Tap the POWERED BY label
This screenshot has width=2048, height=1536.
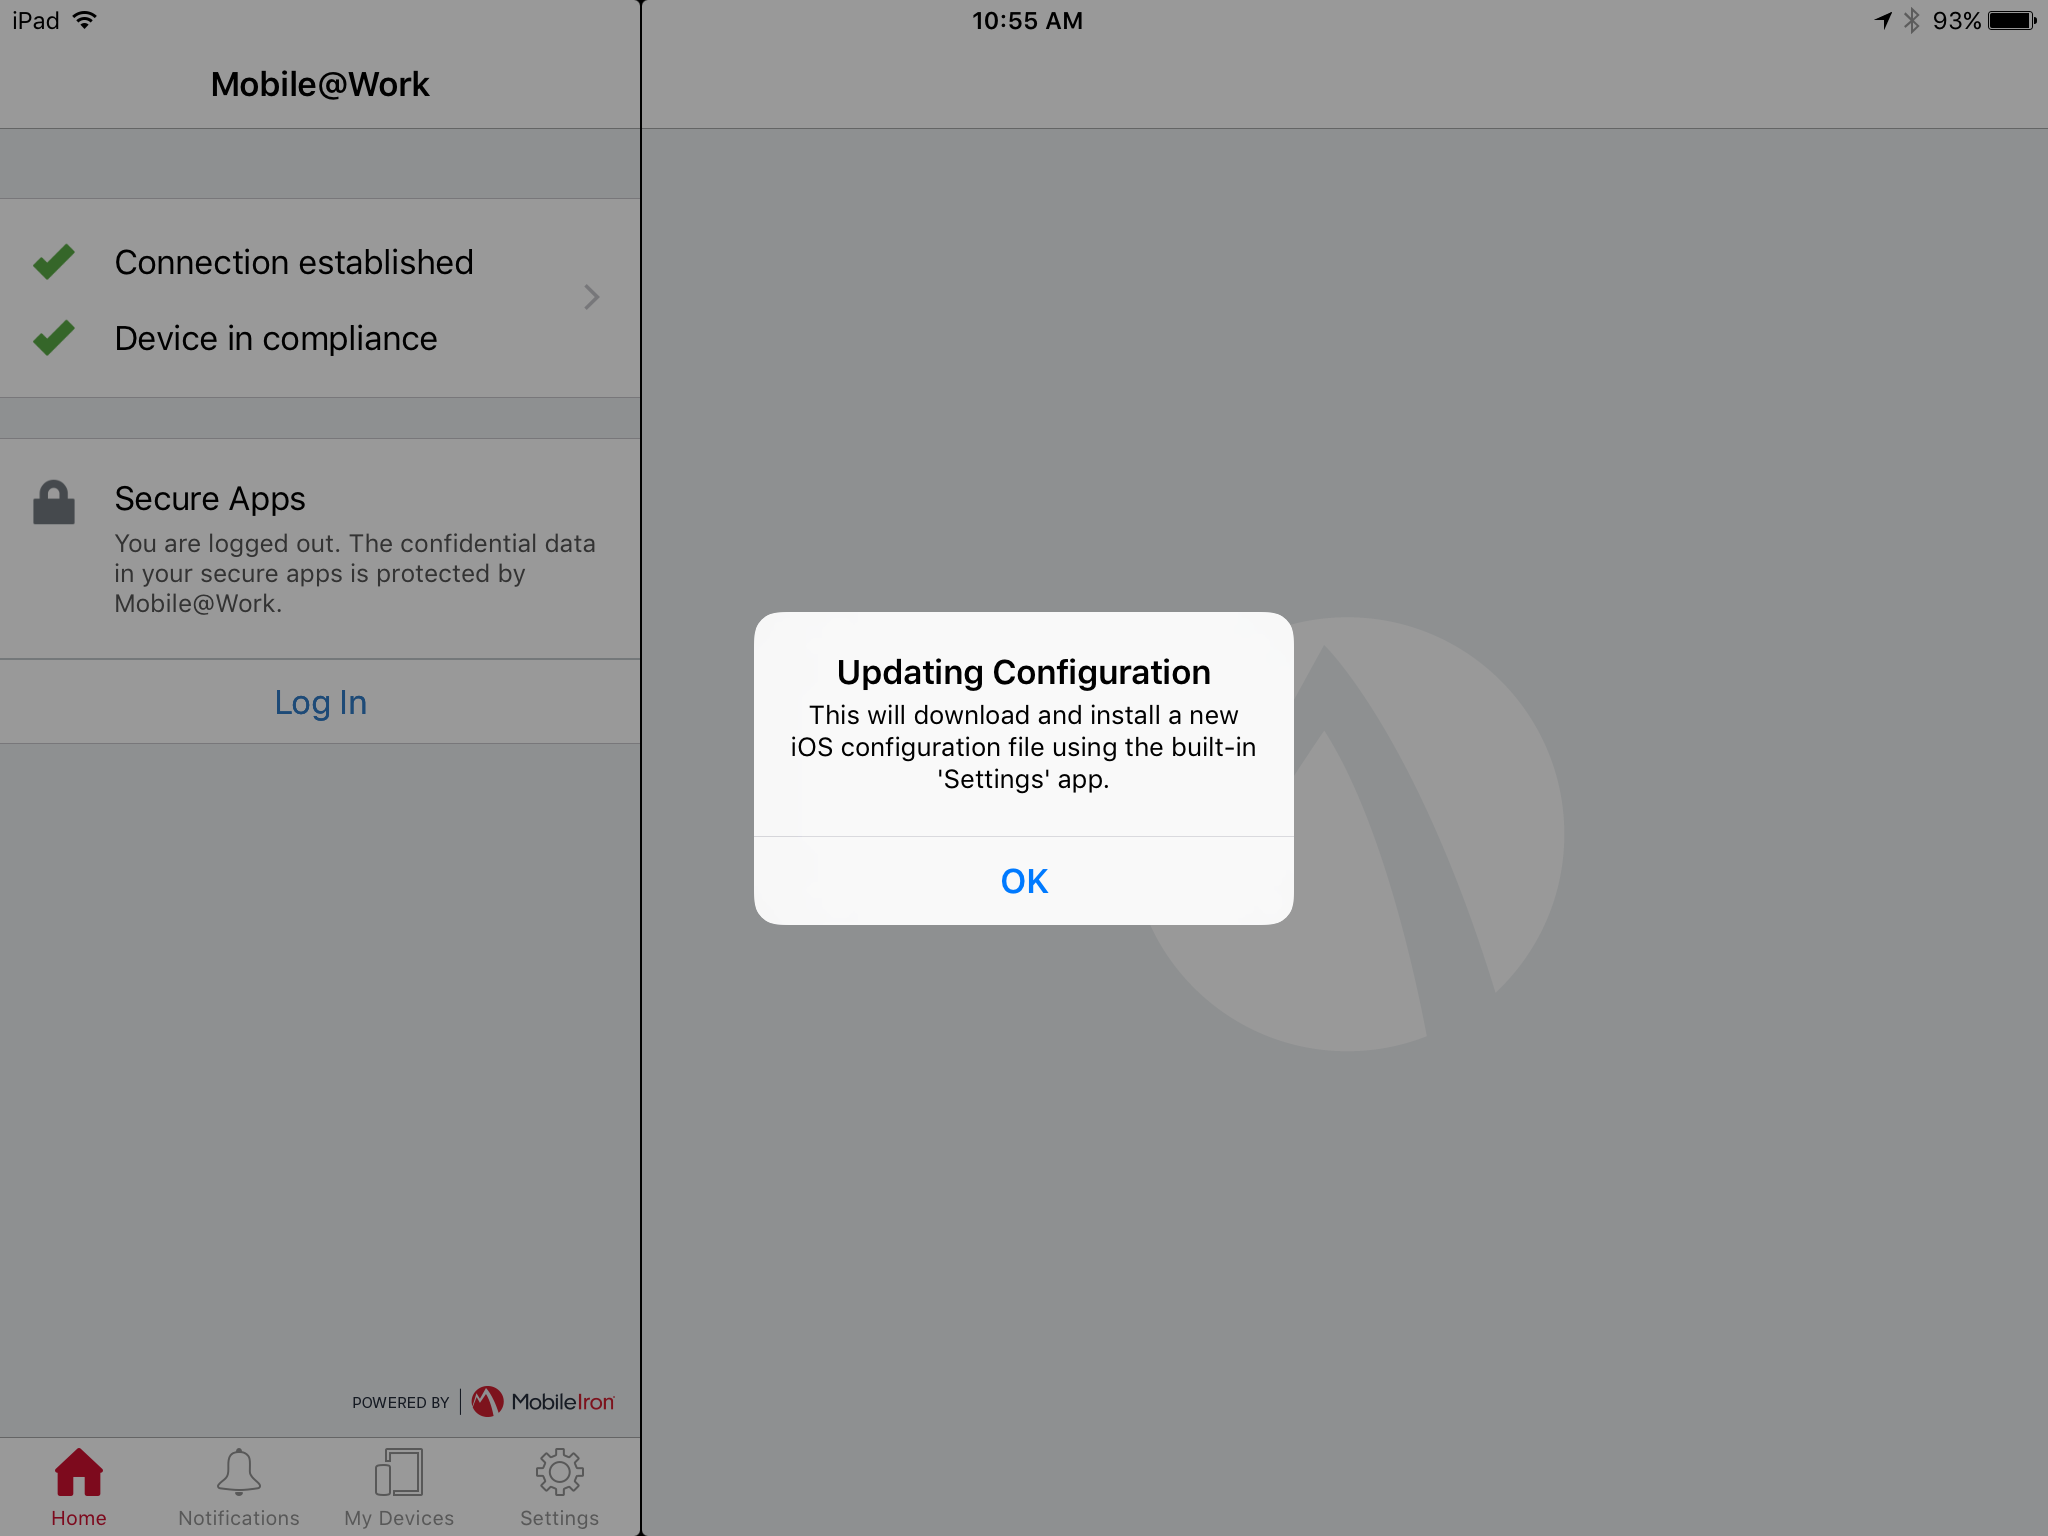pyautogui.click(x=401, y=1402)
